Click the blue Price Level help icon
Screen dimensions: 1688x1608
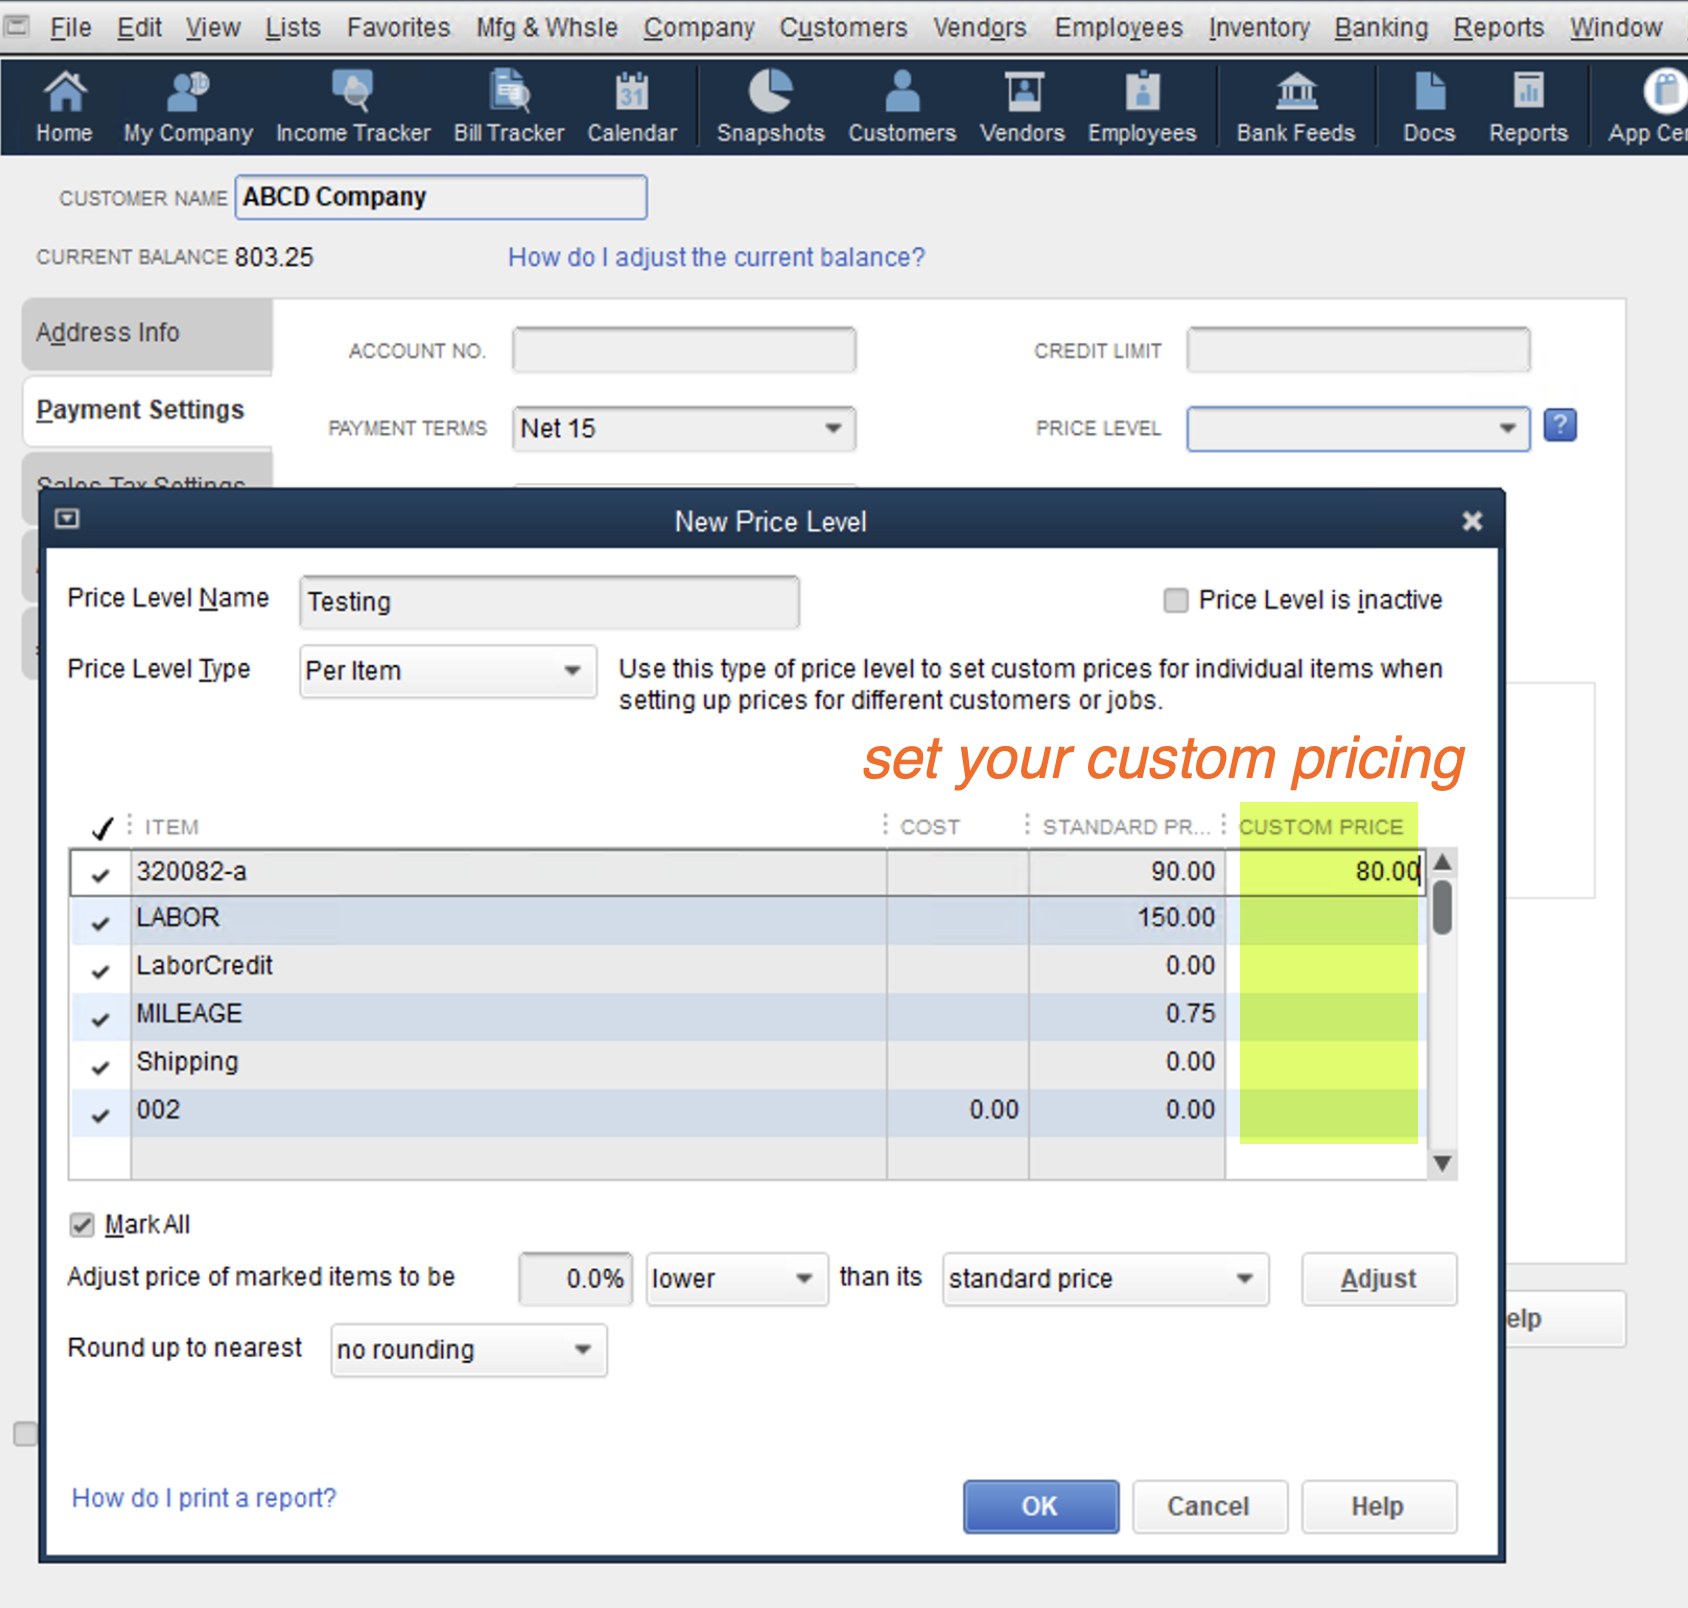[x=1559, y=426]
